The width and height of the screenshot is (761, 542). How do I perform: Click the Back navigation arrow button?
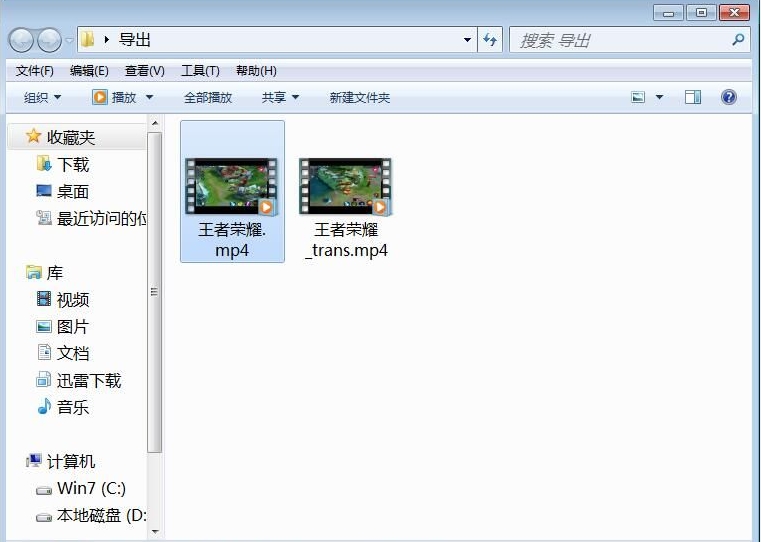(21, 40)
